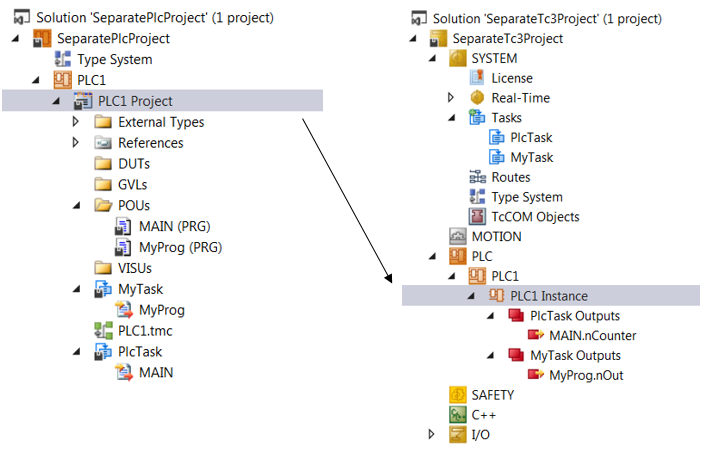Collapse the PlcTask node in the left tree
This screenshot has height=453, width=713.
point(76,352)
